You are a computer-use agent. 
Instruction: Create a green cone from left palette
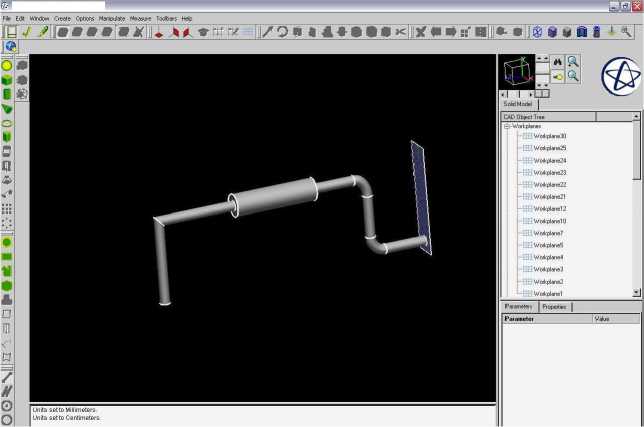click(7, 109)
